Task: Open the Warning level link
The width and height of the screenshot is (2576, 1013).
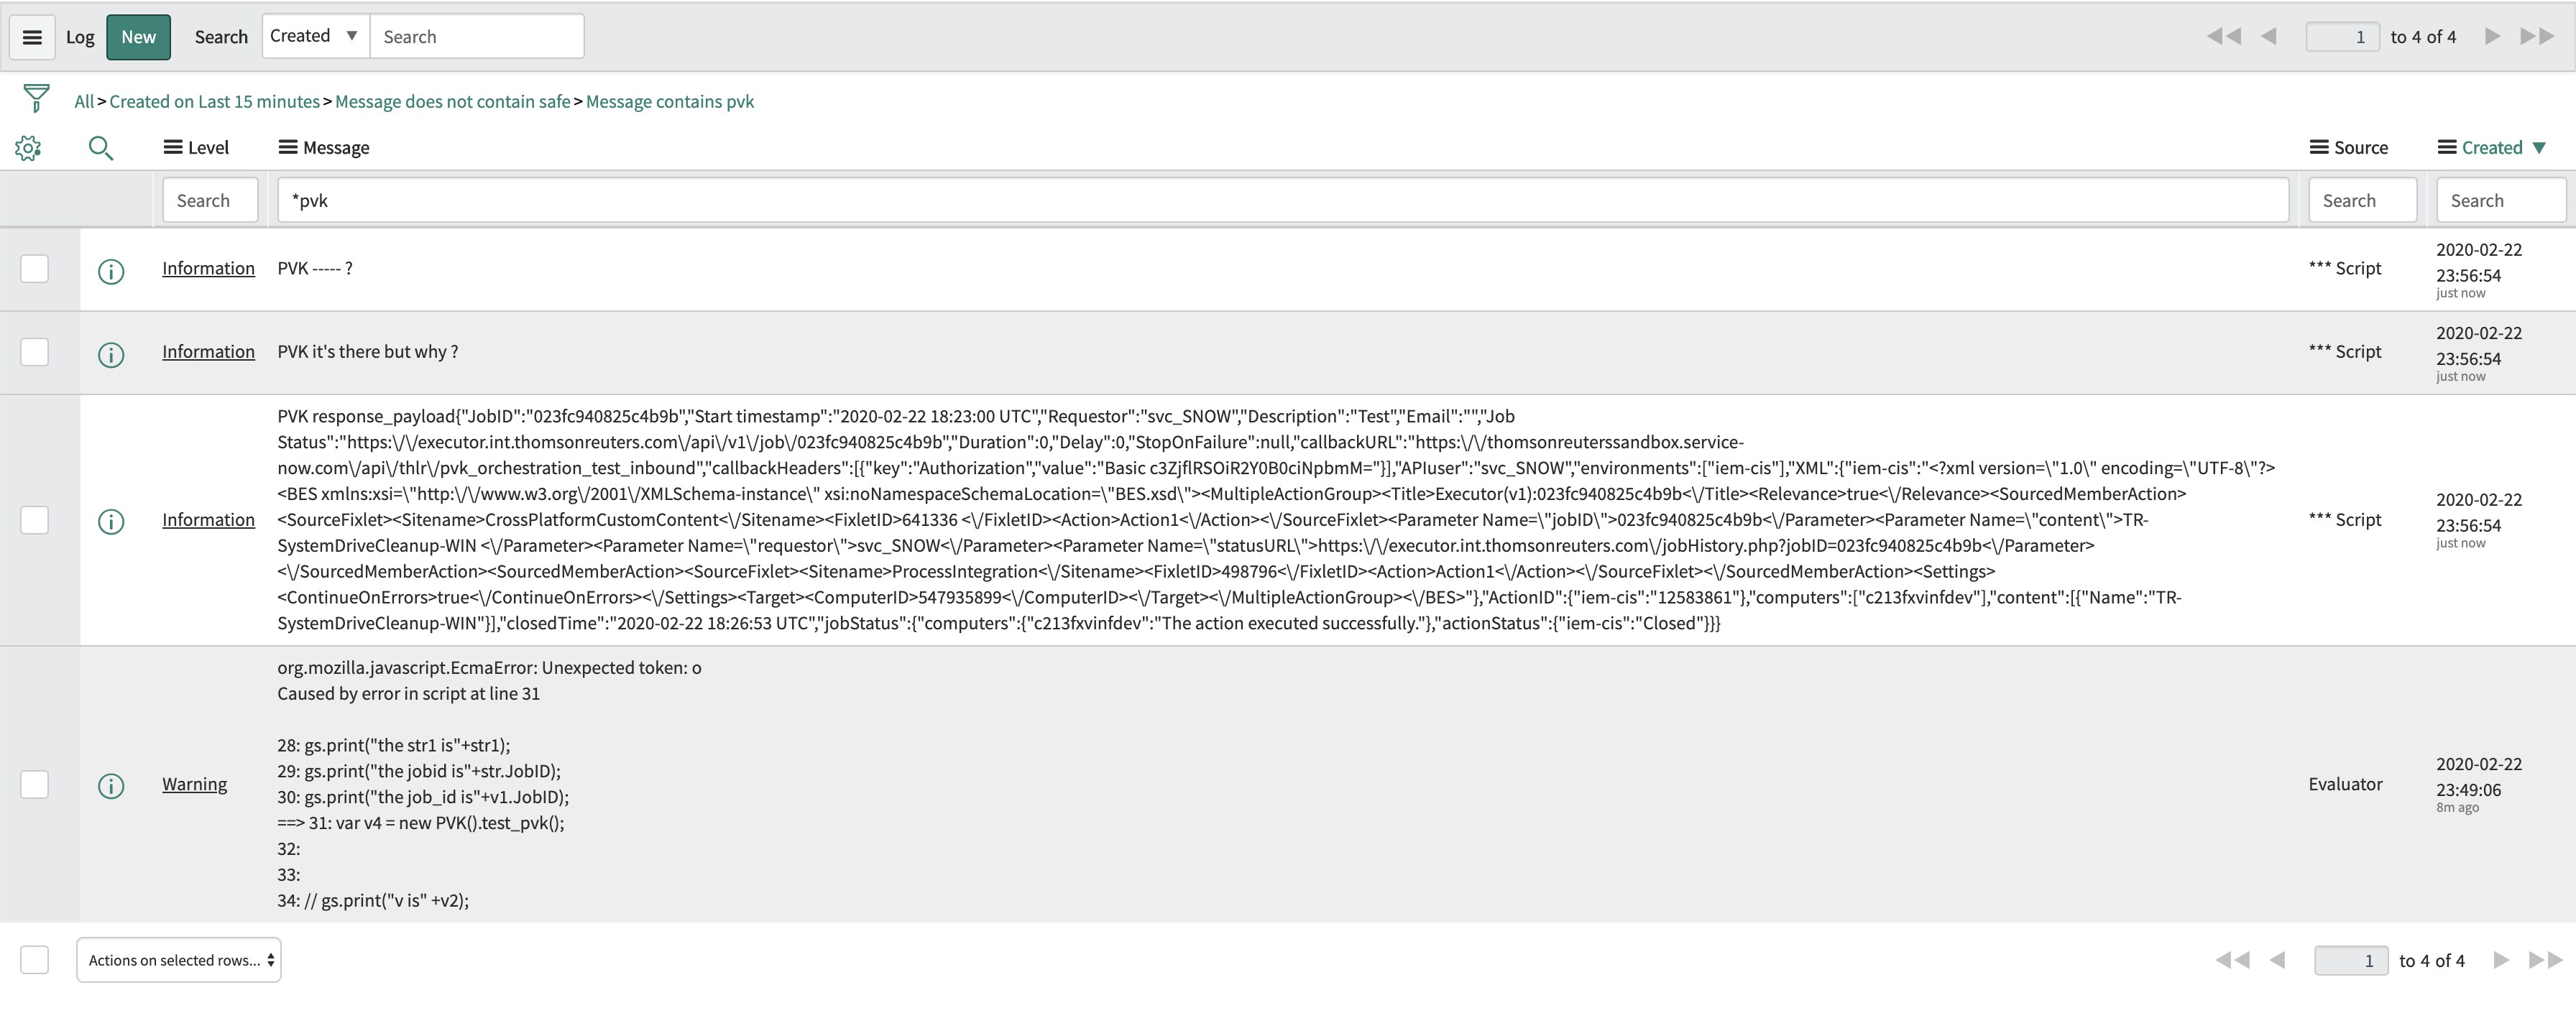Action: click(194, 784)
